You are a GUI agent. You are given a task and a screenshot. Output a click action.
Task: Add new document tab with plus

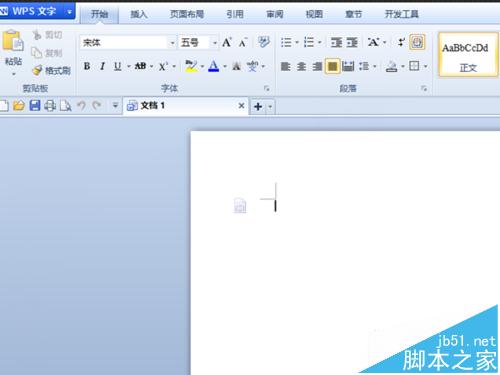point(258,107)
